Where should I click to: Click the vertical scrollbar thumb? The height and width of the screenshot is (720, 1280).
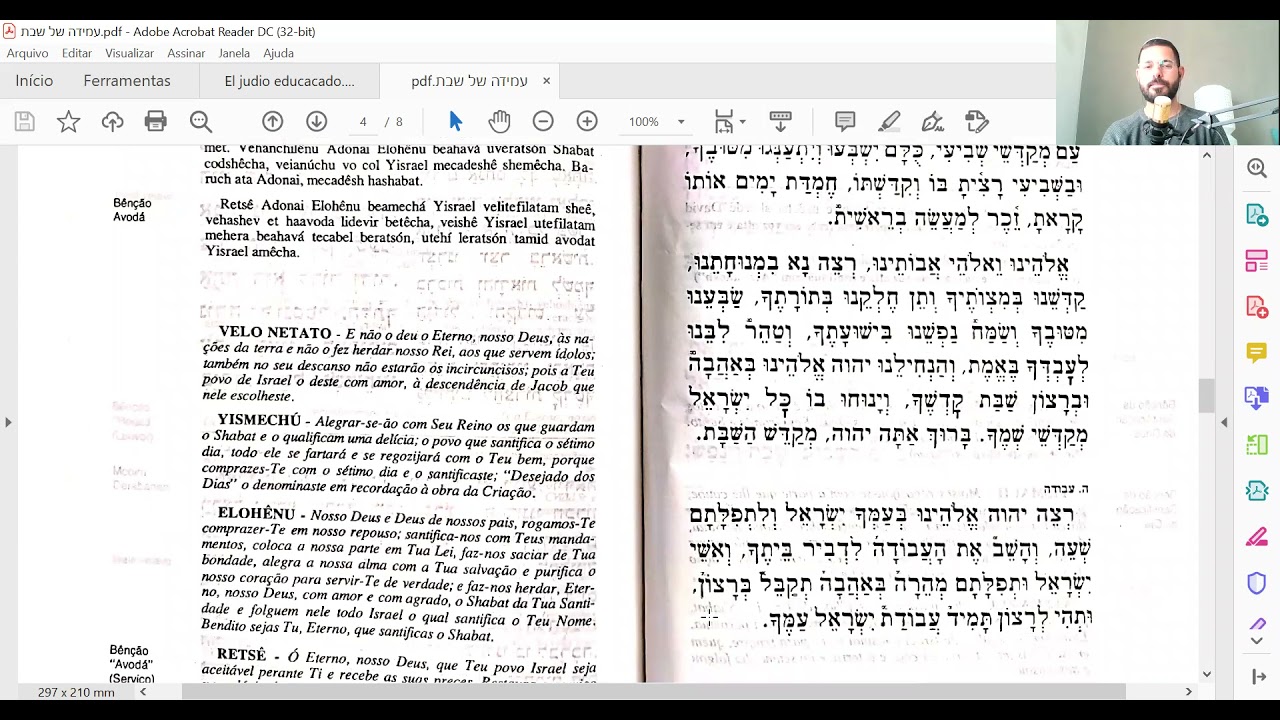1207,396
